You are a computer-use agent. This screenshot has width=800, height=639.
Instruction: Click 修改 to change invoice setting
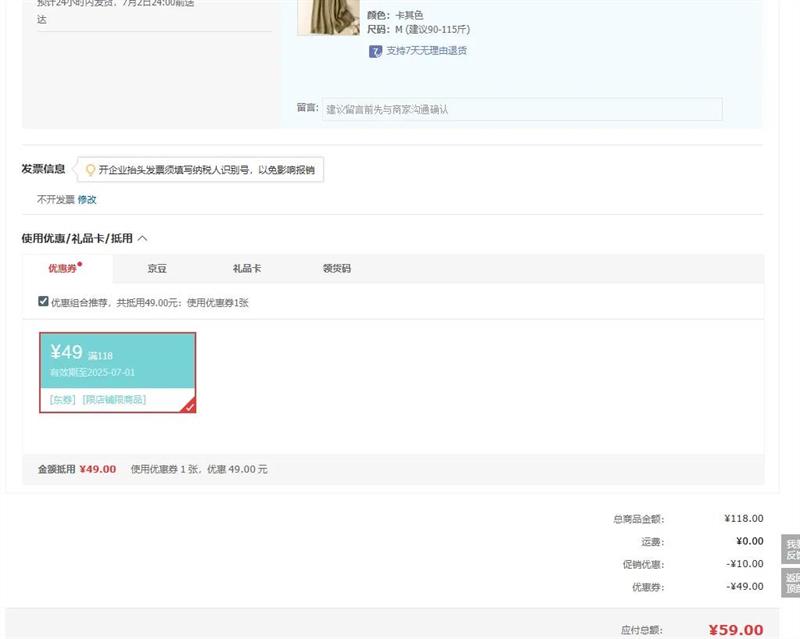(x=87, y=199)
